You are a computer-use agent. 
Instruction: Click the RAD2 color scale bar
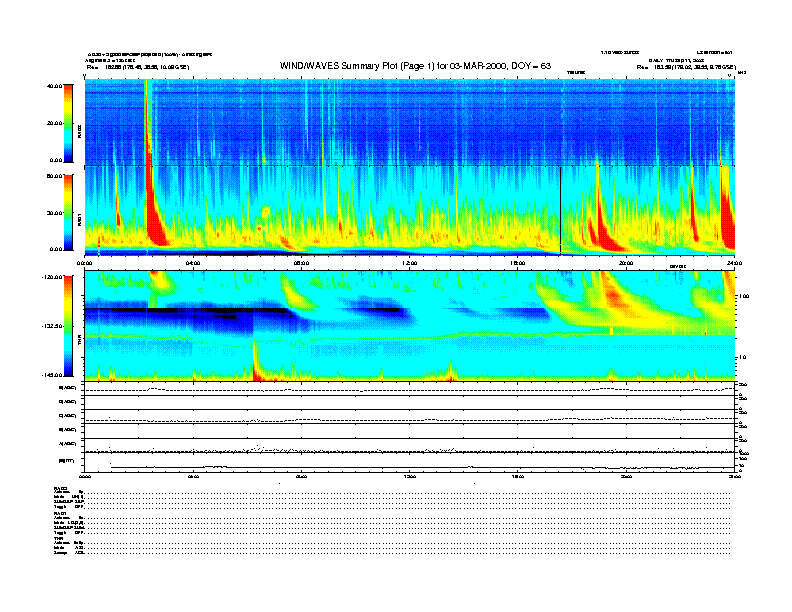[x=68, y=123]
